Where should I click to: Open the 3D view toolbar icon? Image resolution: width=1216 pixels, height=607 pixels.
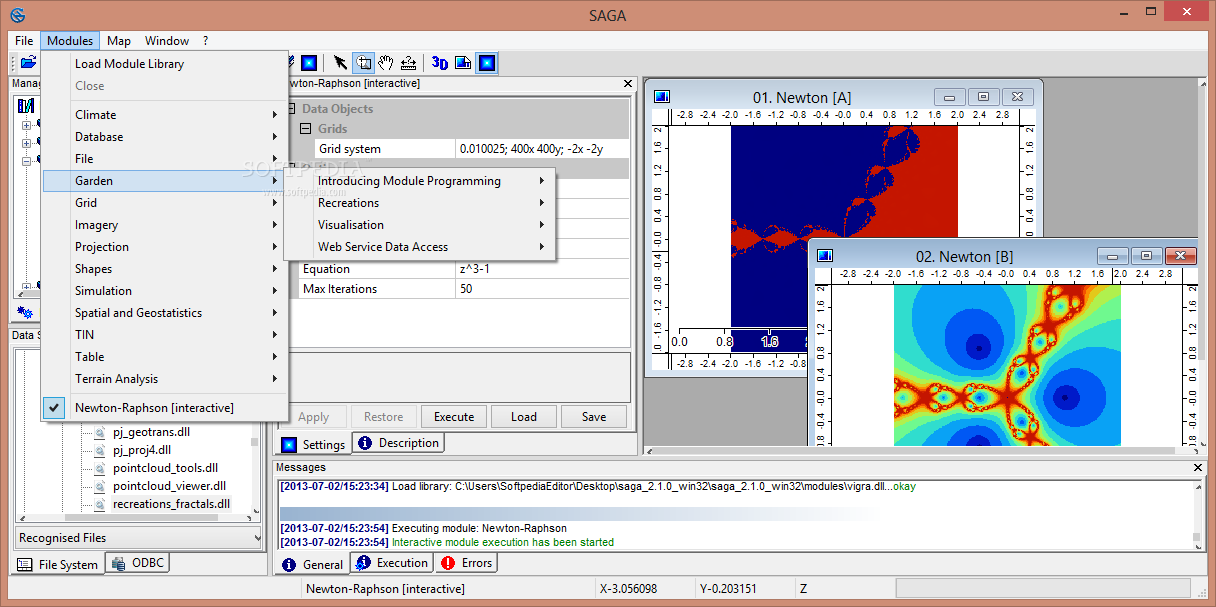tap(440, 63)
